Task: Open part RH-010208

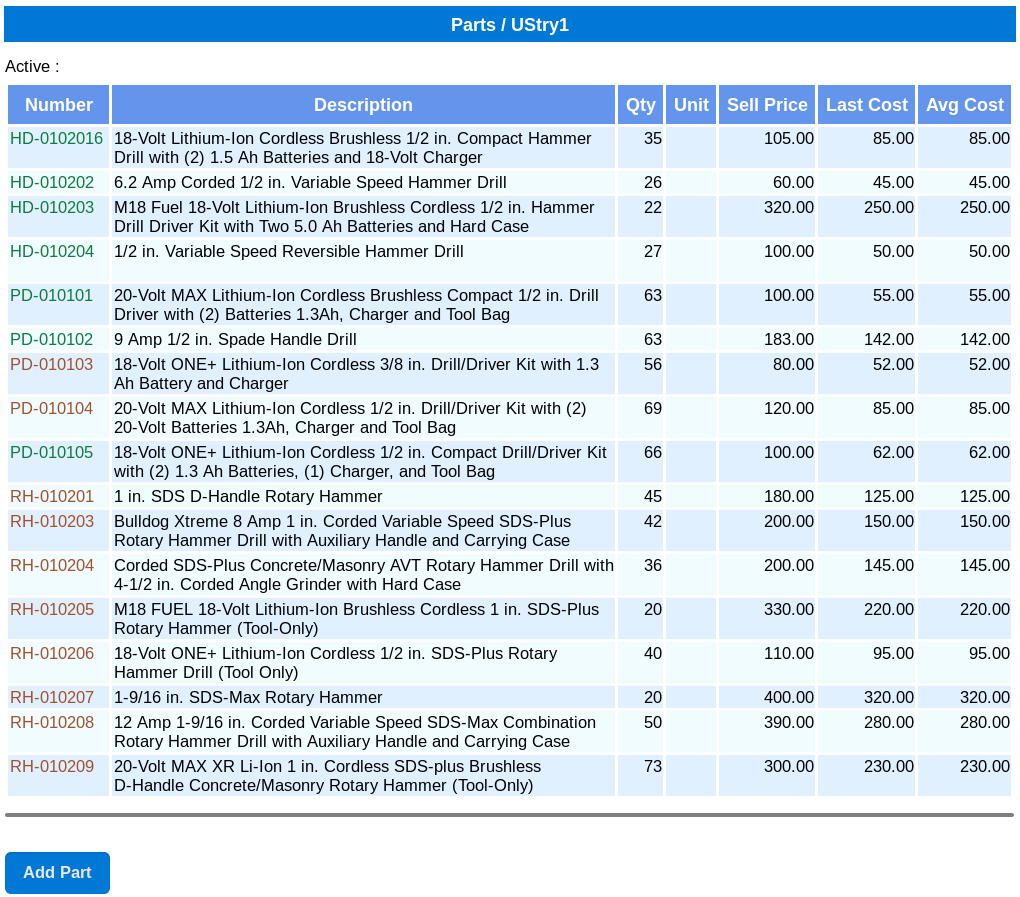Action: click(x=52, y=722)
